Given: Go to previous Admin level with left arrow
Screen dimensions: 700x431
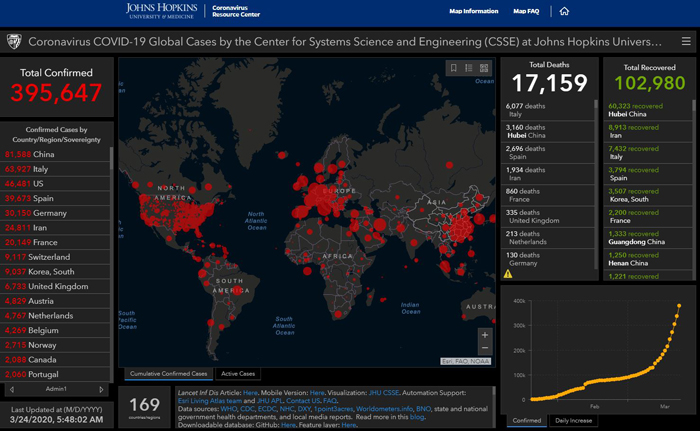Looking at the screenshot, I should click(x=12, y=389).
